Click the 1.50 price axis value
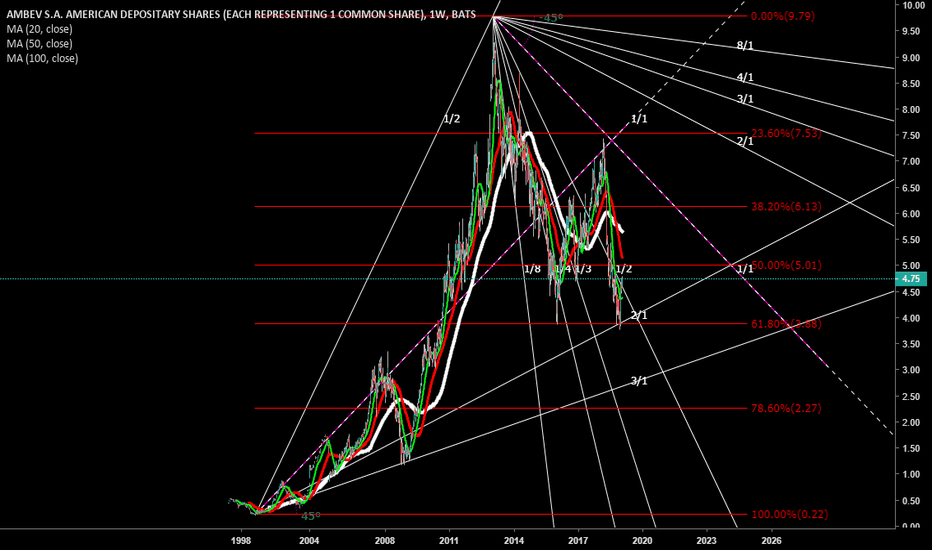Viewport: 932px width, 550px height. point(913,448)
